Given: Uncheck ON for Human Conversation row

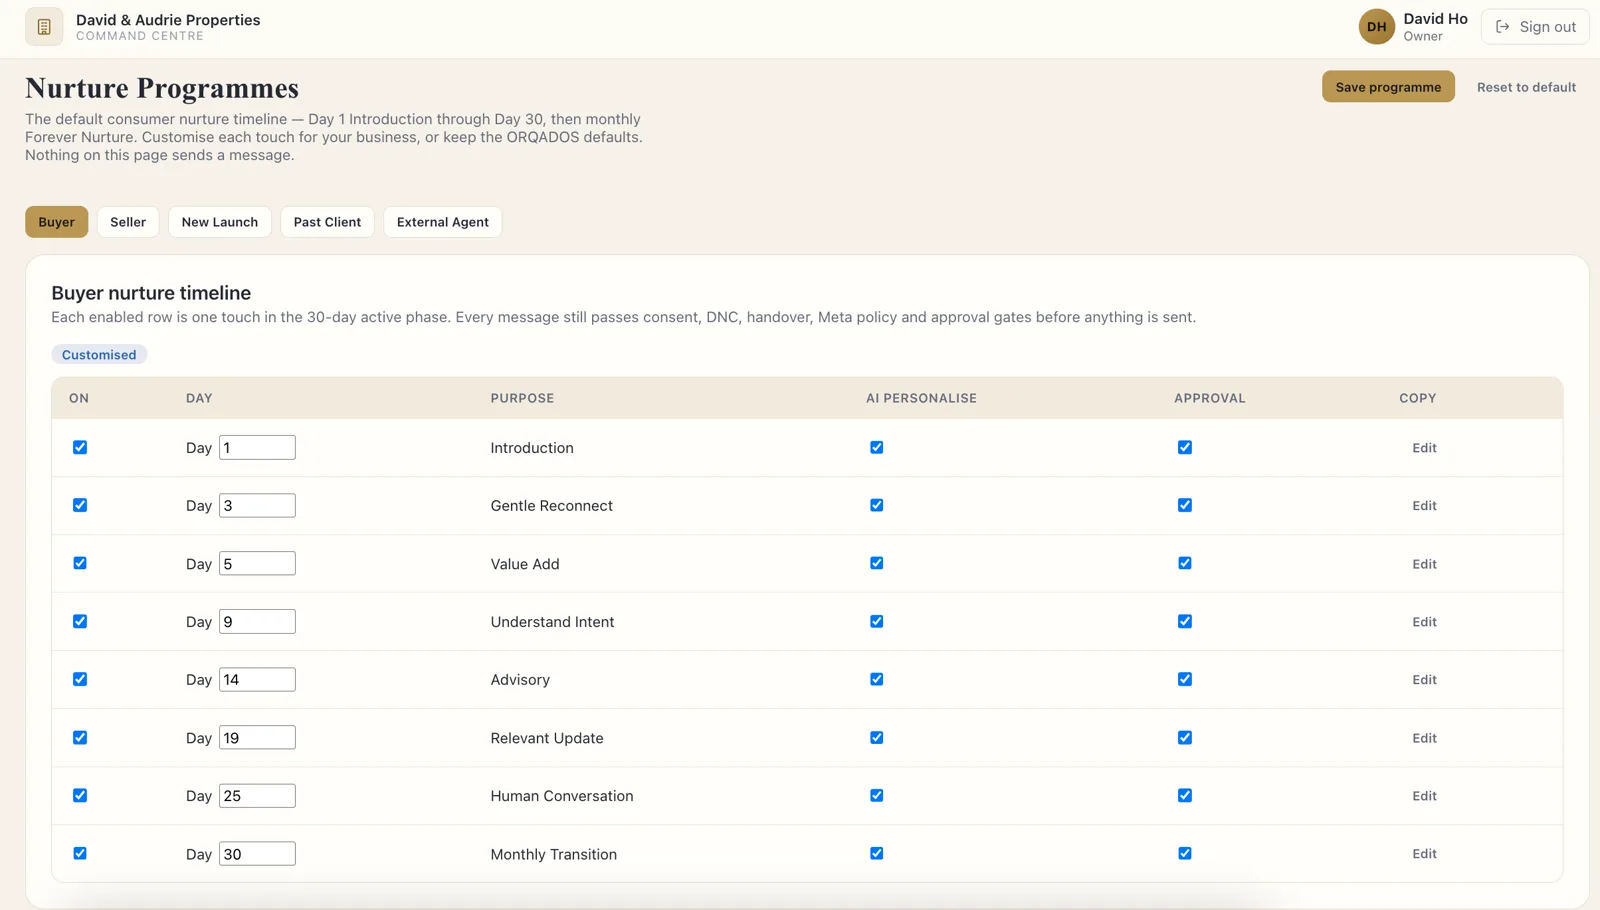Looking at the screenshot, I should click(x=80, y=795).
